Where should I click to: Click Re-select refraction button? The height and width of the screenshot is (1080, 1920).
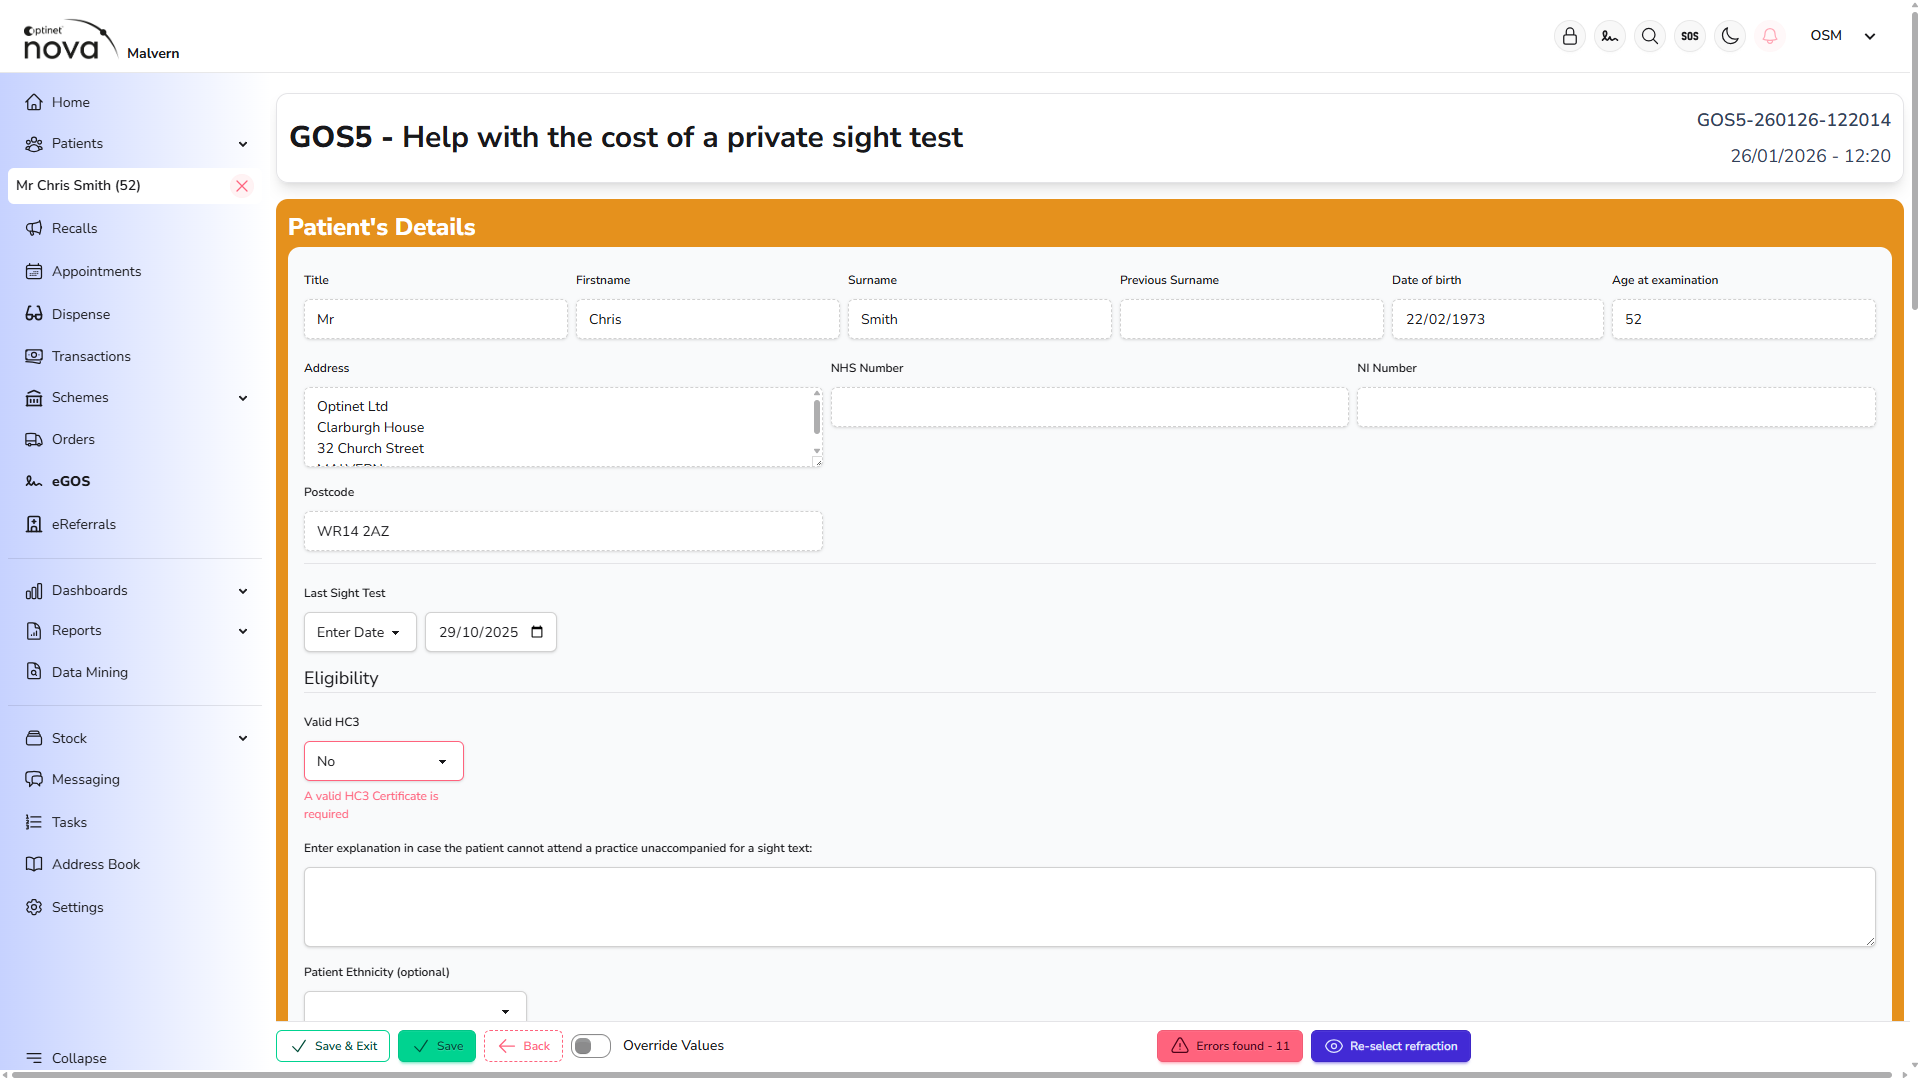(x=1390, y=1046)
